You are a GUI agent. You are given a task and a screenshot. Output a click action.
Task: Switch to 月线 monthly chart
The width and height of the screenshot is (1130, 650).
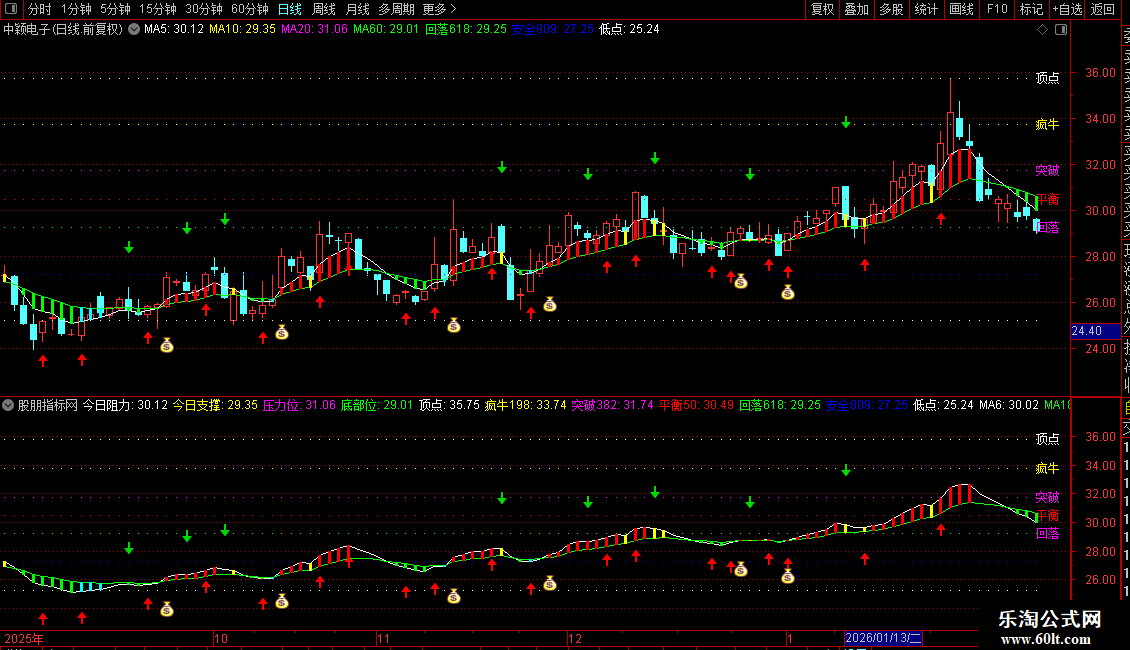tap(357, 9)
